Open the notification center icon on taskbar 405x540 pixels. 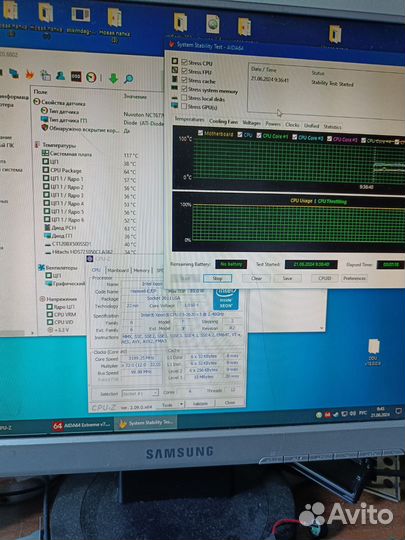(398, 411)
